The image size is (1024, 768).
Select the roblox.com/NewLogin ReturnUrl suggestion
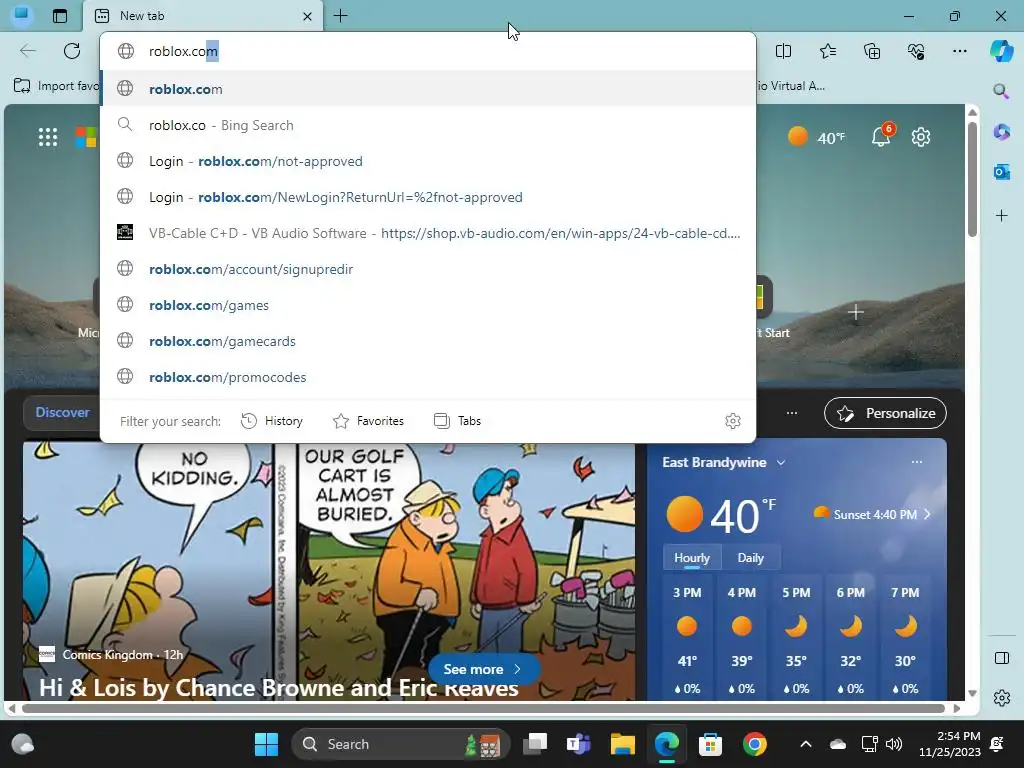point(428,197)
